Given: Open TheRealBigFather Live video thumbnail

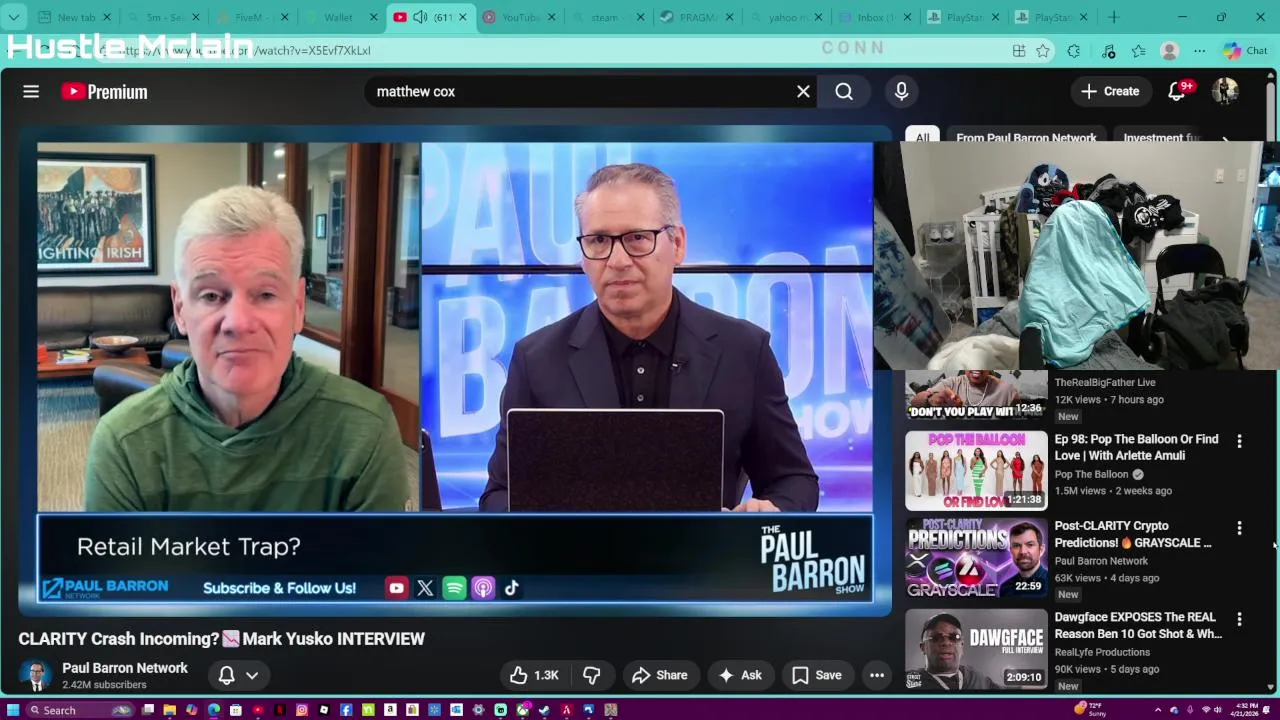Looking at the screenshot, I should click(976, 396).
